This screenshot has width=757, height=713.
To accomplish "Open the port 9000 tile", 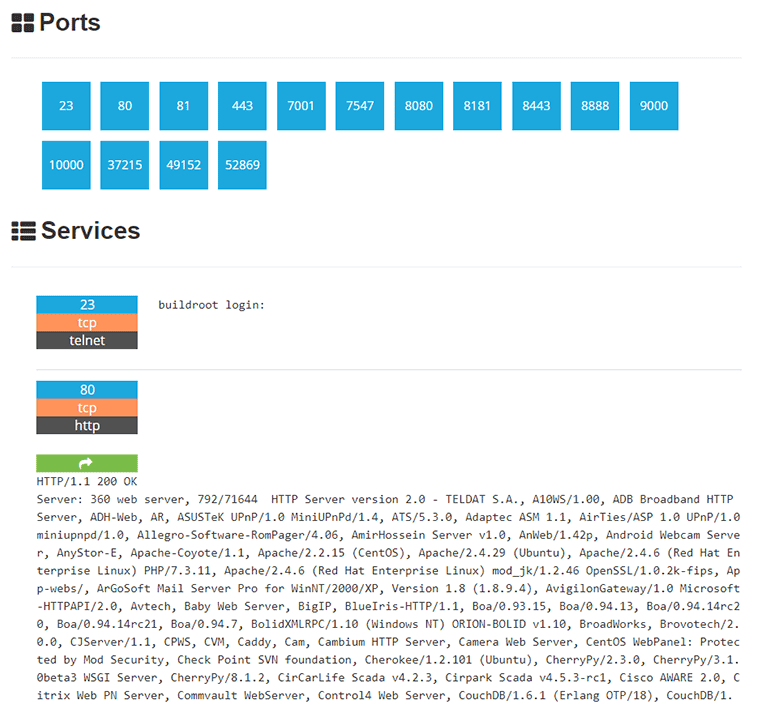I will coord(654,106).
